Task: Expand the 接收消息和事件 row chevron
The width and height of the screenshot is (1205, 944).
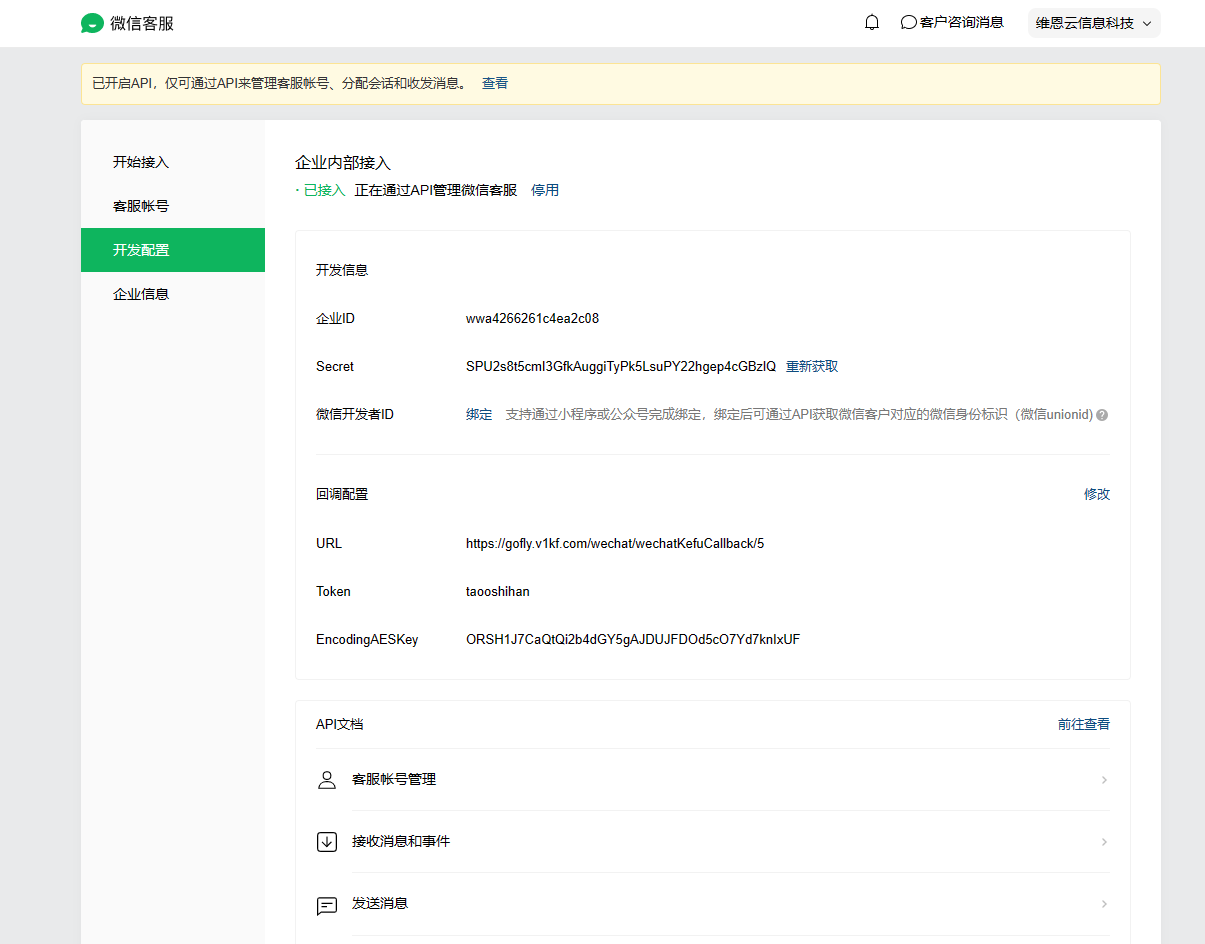Action: tap(1104, 842)
